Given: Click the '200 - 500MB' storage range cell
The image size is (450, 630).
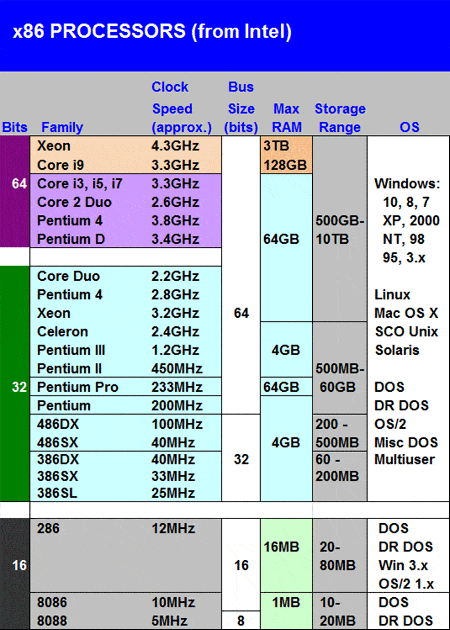Looking at the screenshot, I should [x=337, y=433].
